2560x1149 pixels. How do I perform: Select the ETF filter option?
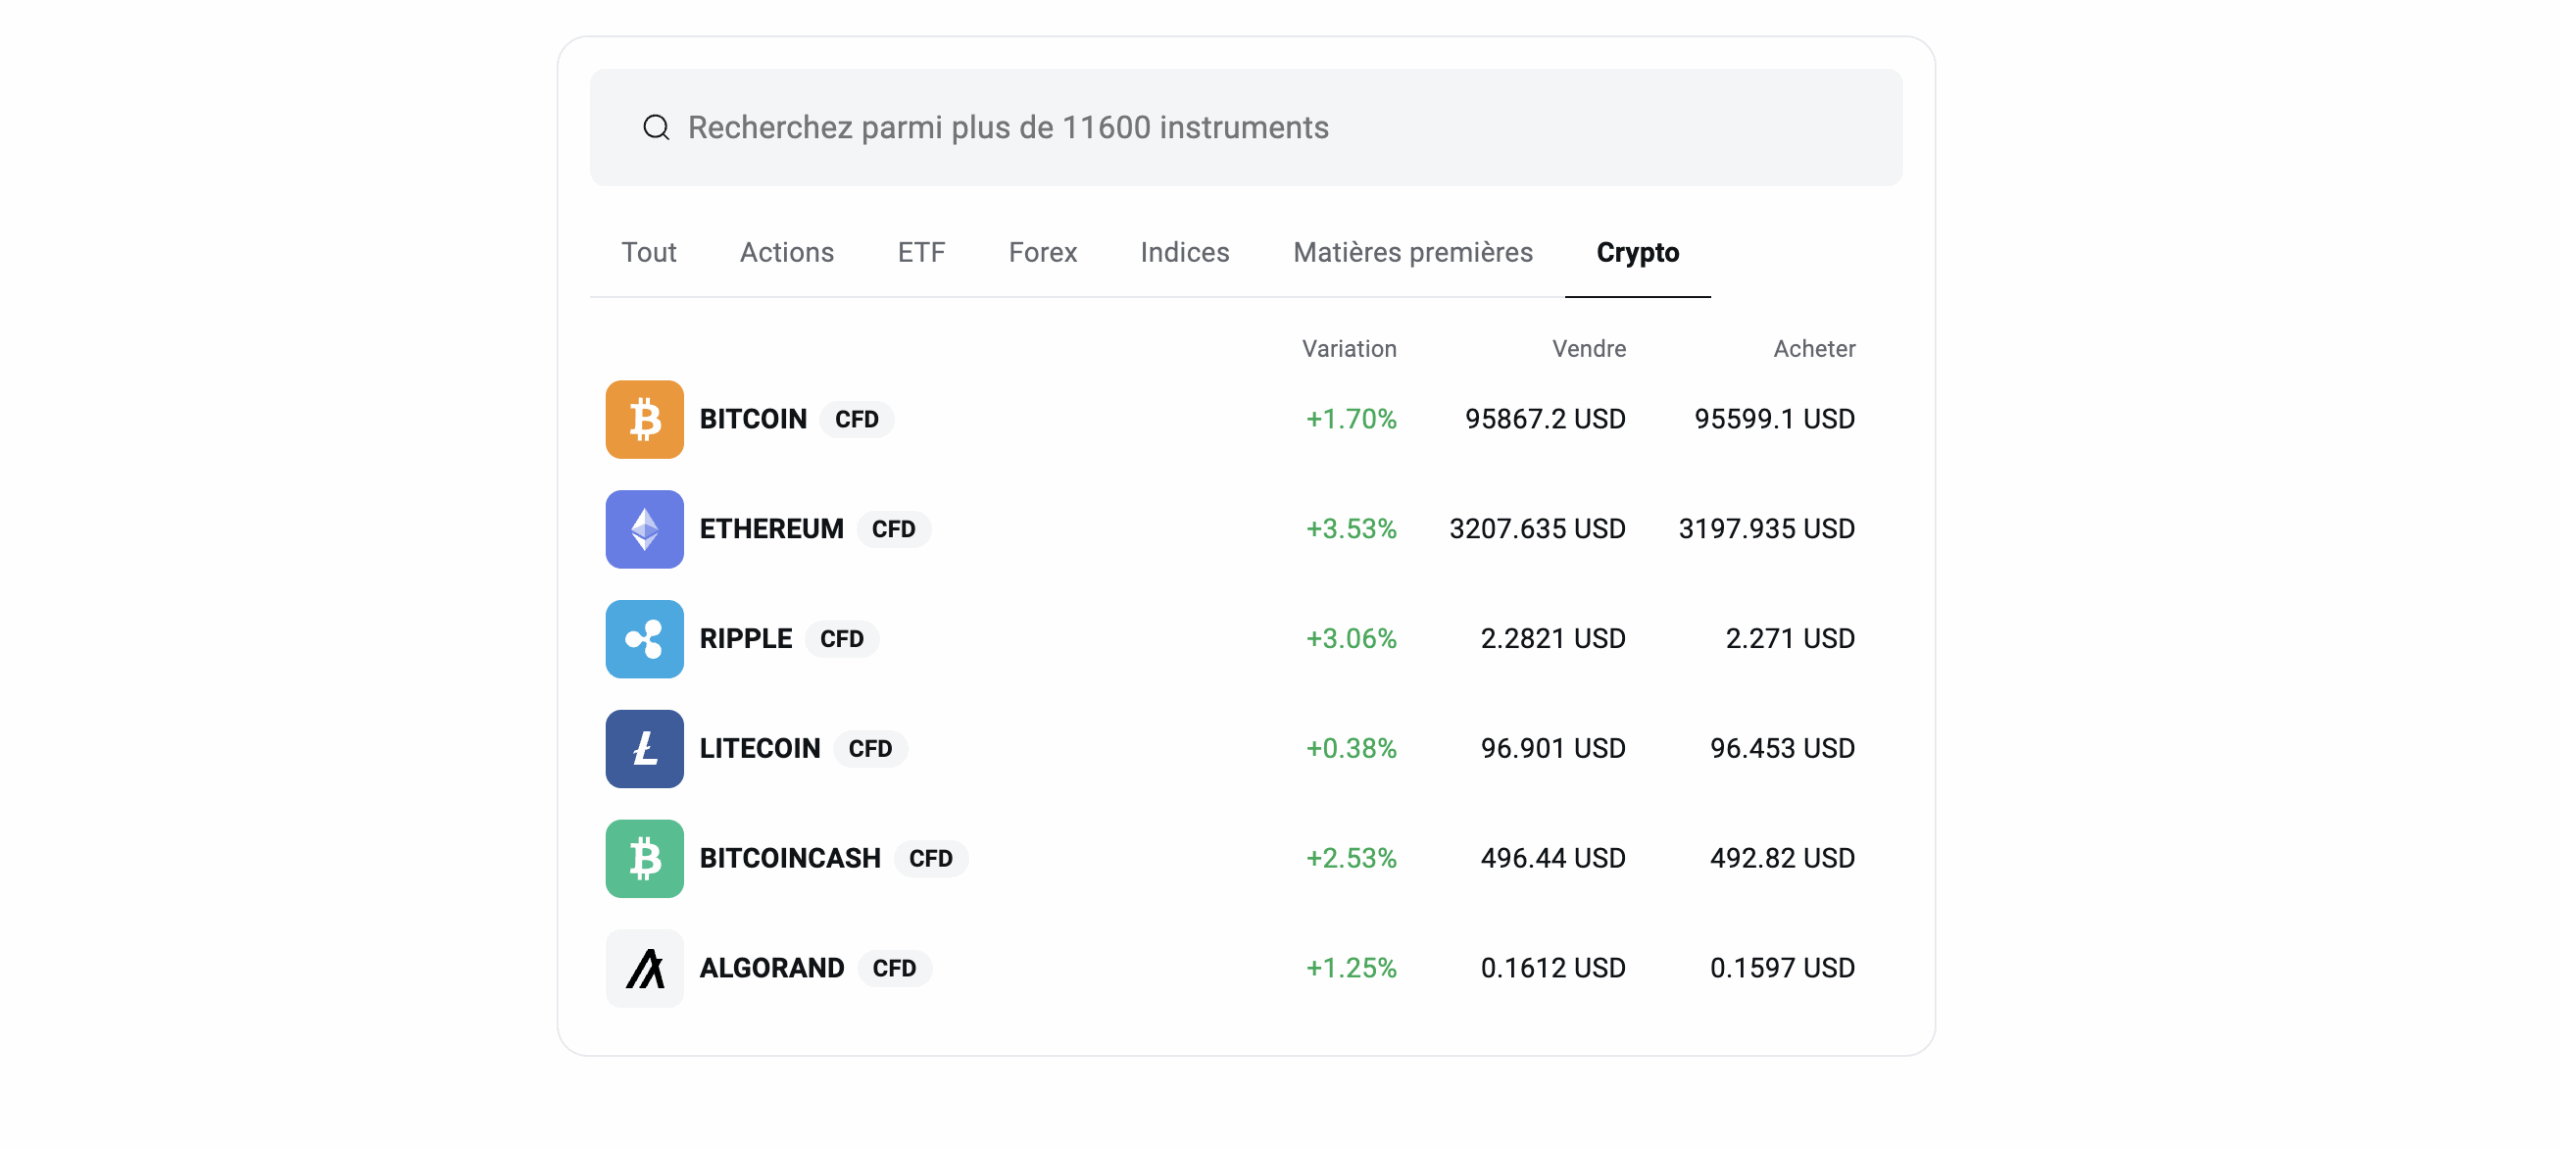click(920, 253)
